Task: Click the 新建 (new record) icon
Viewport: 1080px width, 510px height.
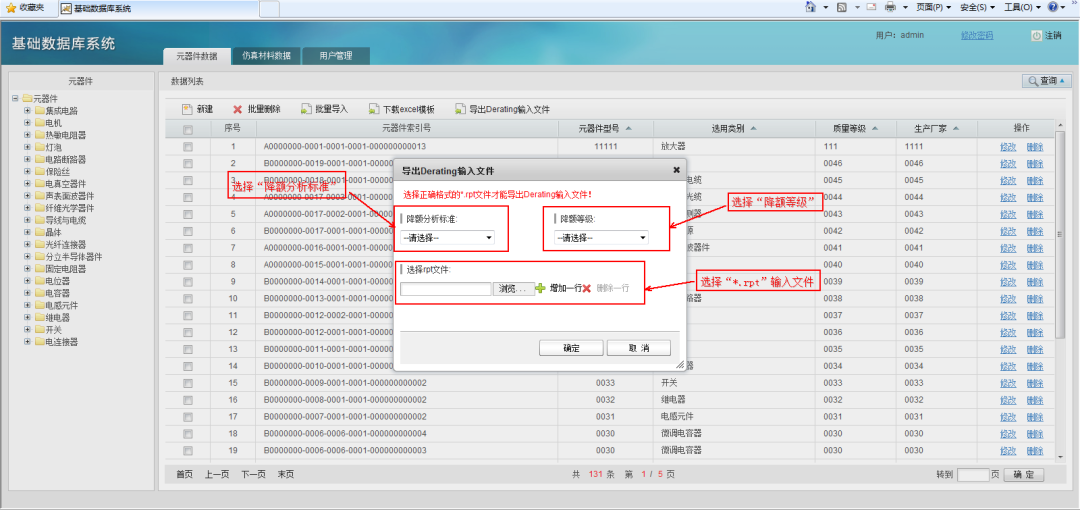Action: 187,109
